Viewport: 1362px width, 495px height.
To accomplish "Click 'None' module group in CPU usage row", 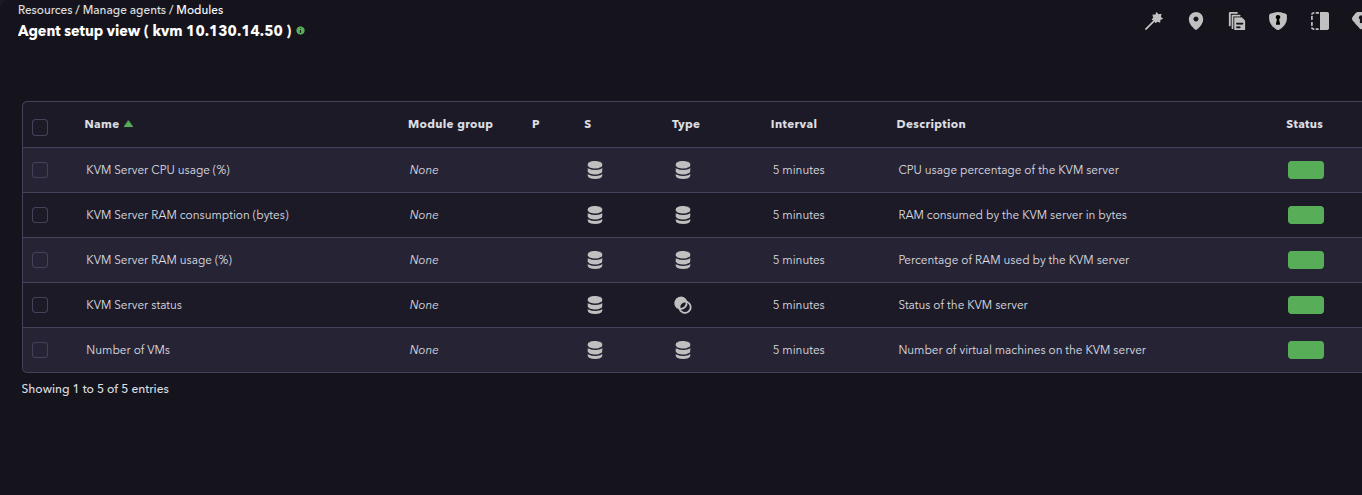I will pyautogui.click(x=424, y=170).
